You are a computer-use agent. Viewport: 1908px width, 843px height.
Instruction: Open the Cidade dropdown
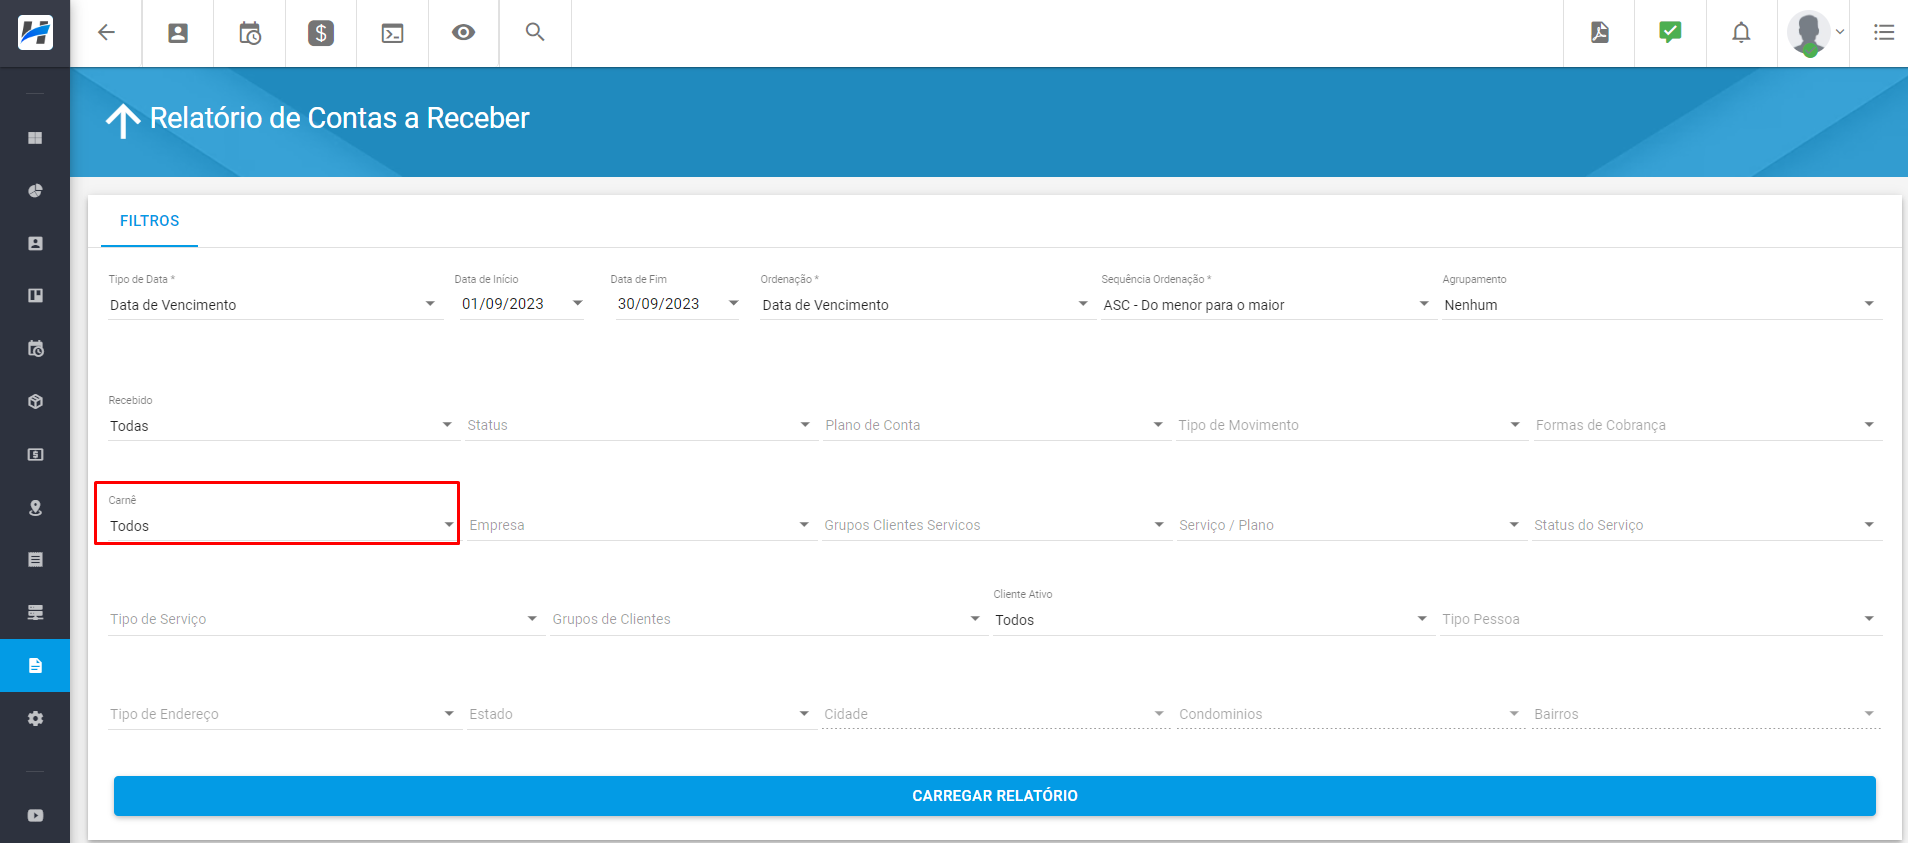[x=996, y=714]
